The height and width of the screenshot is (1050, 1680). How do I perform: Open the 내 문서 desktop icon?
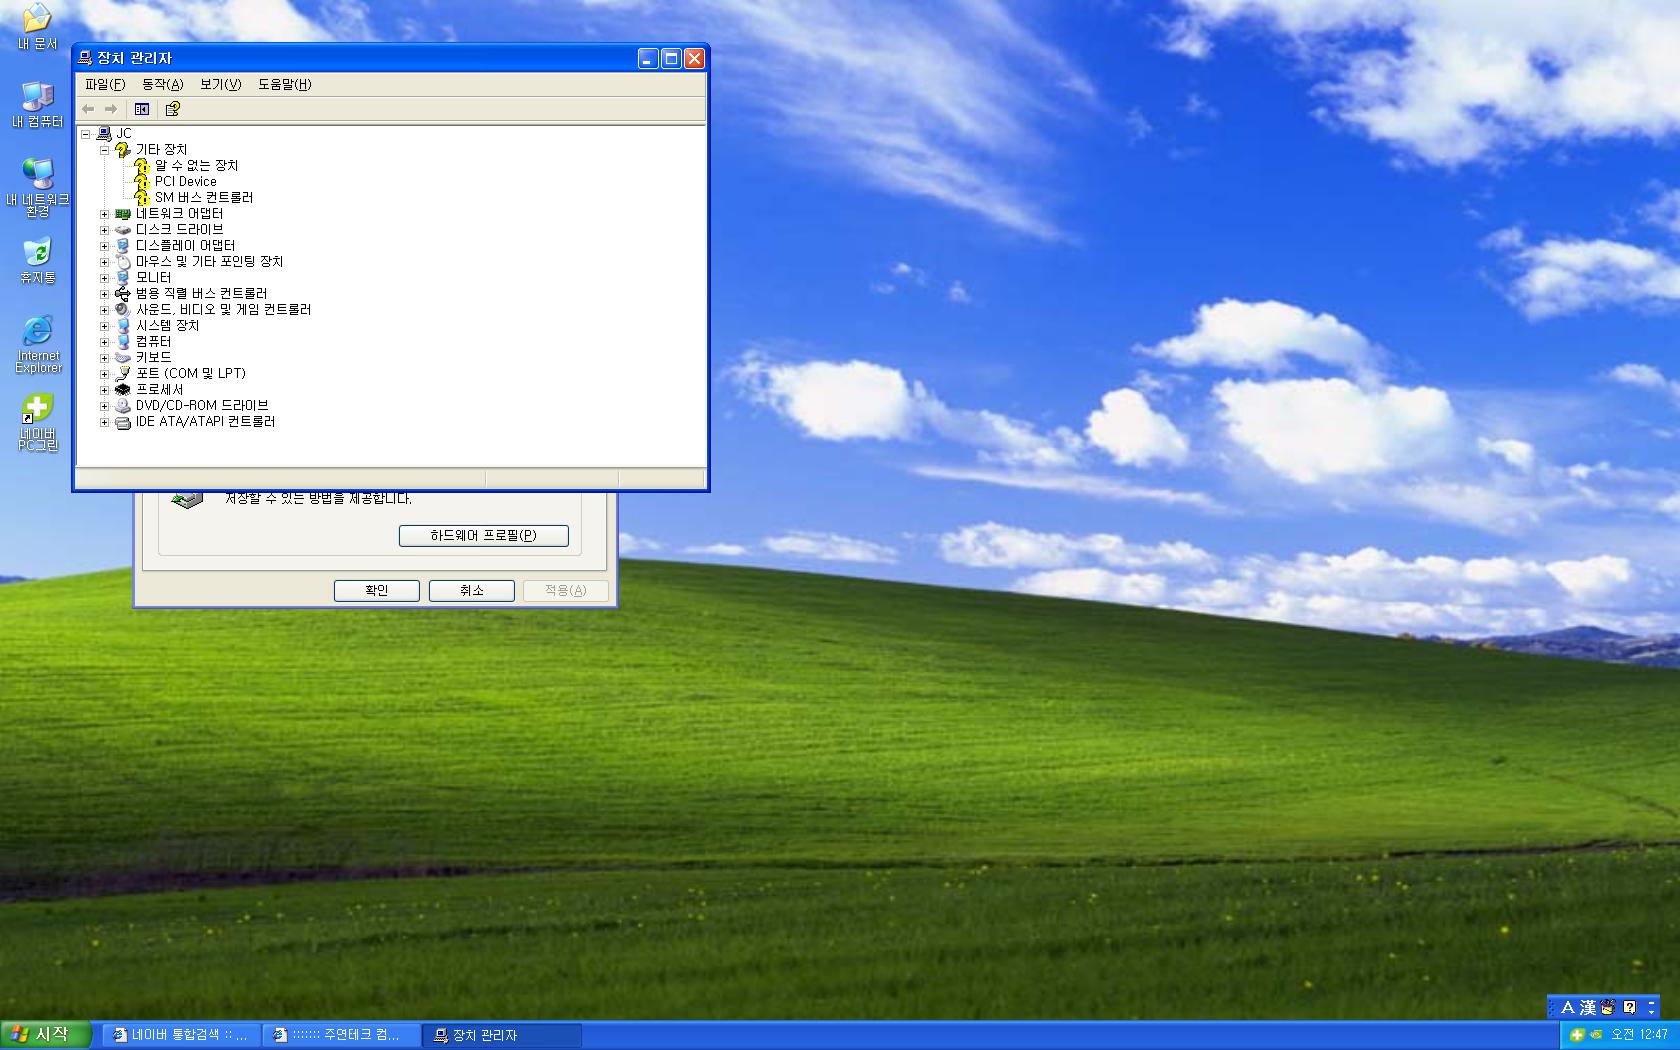[x=37, y=27]
